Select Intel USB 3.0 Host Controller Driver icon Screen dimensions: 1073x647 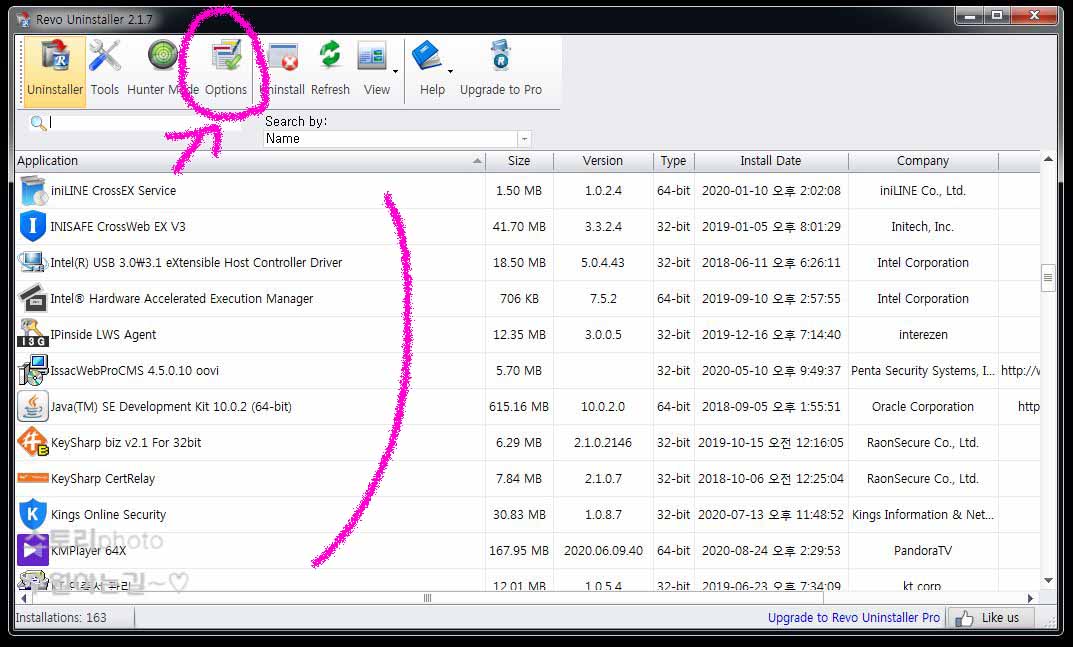point(32,262)
